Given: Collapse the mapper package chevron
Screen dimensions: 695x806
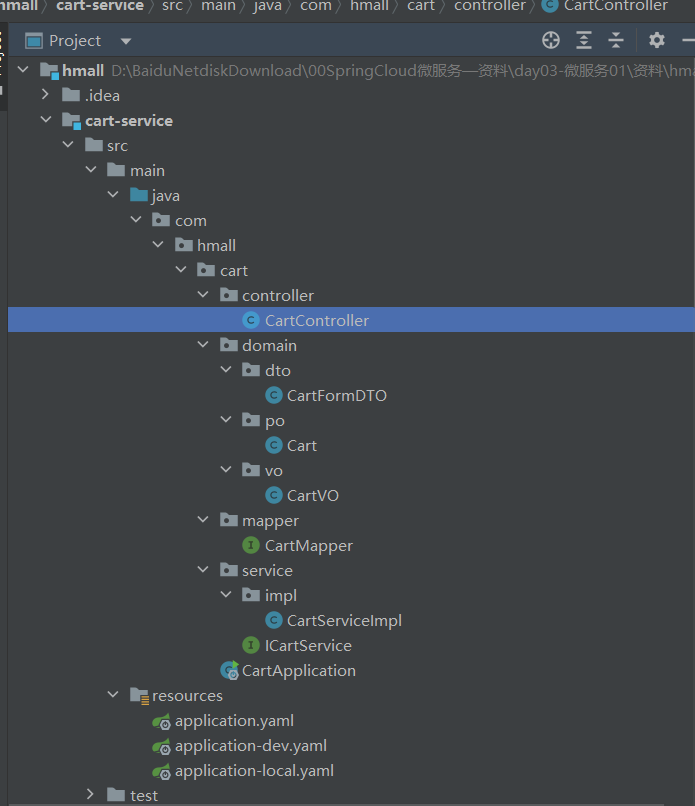Looking at the screenshot, I should click(x=203, y=520).
